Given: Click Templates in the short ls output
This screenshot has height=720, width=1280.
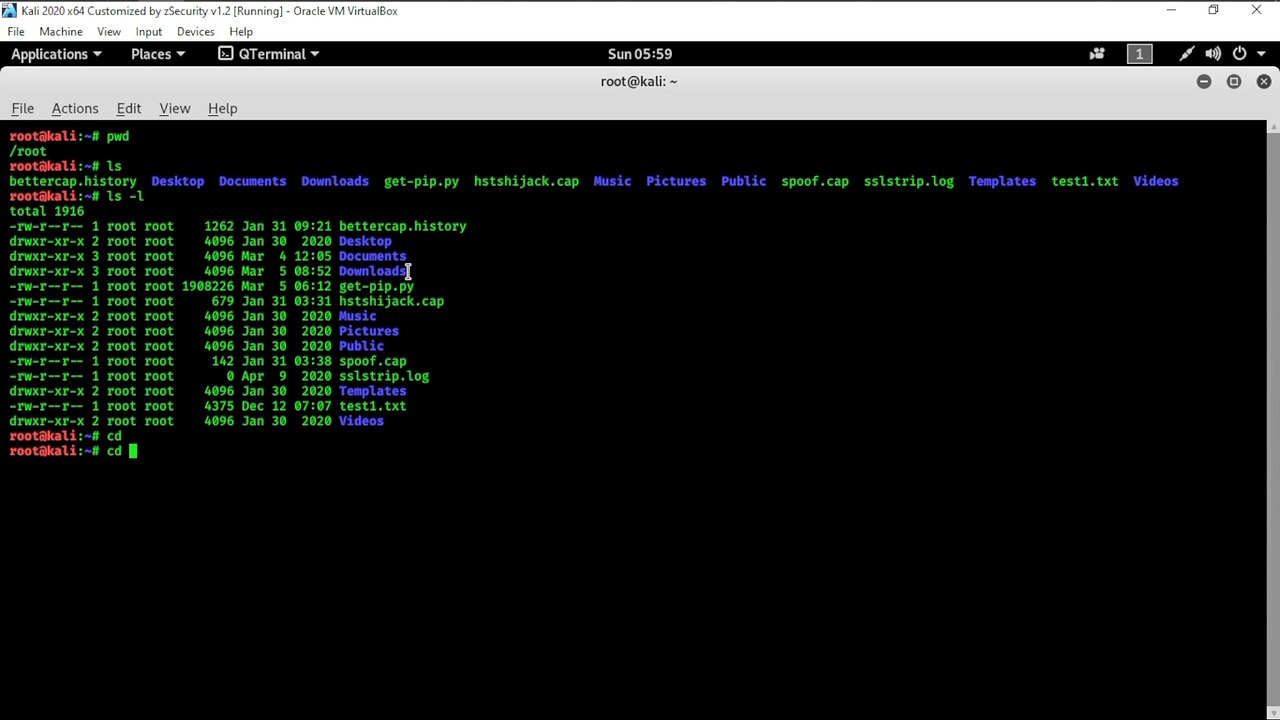Looking at the screenshot, I should 1002,181.
